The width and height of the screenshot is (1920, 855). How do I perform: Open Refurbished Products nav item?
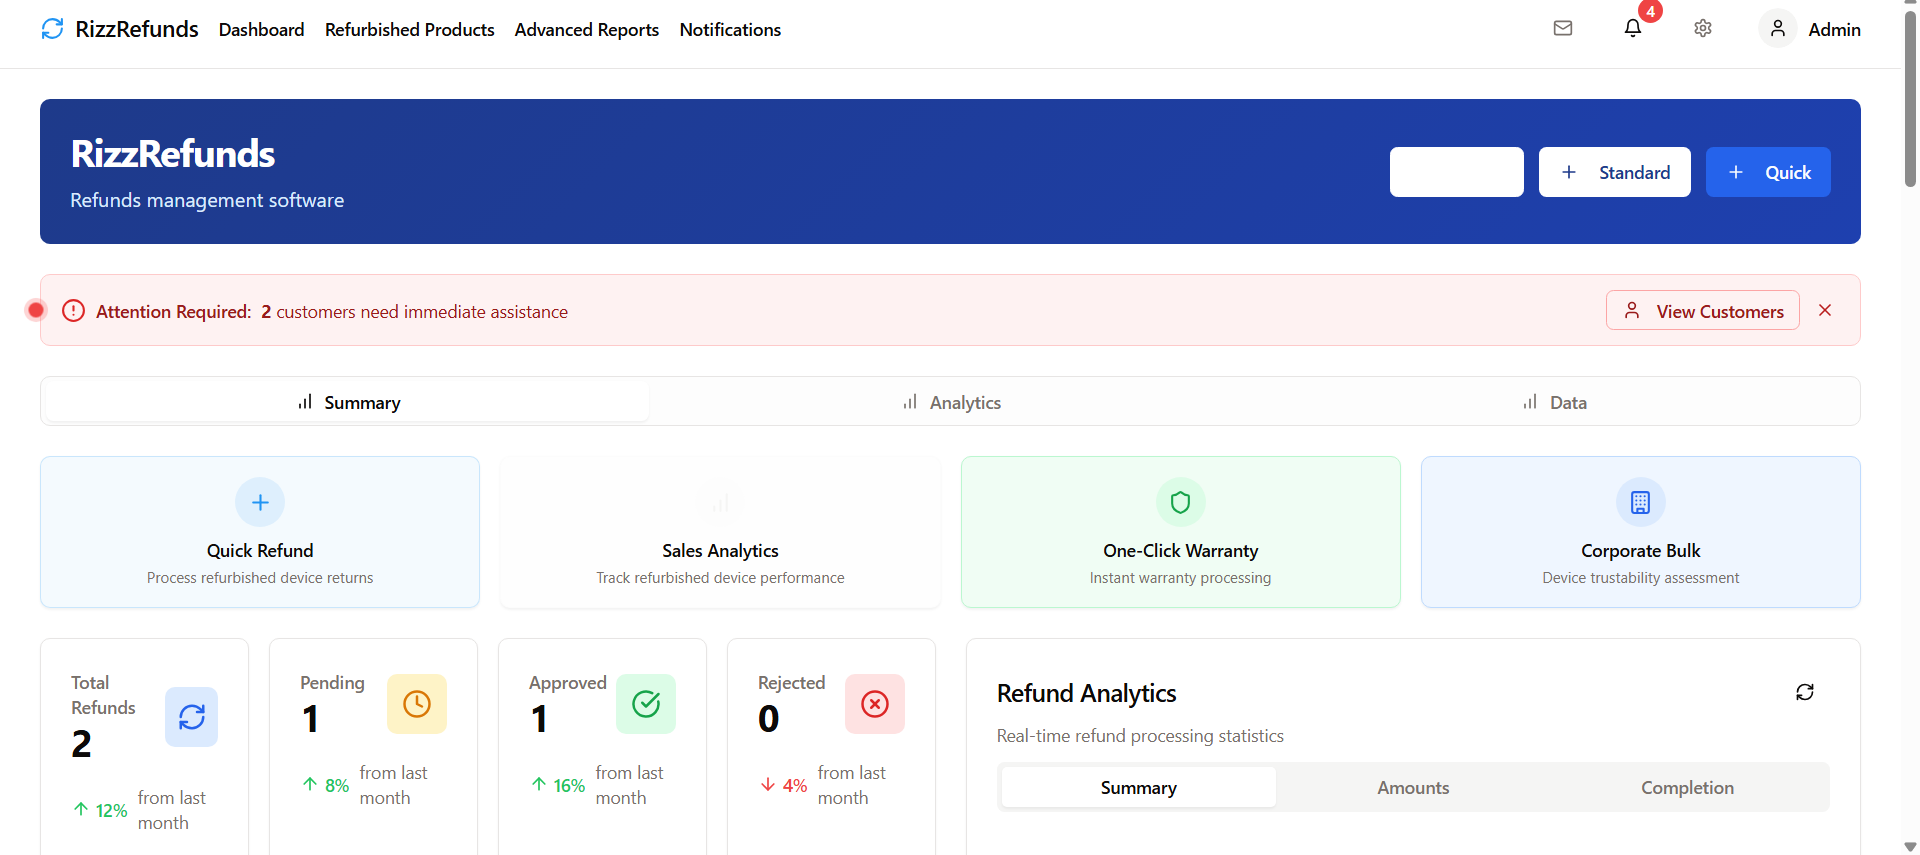click(x=410, y=30)
